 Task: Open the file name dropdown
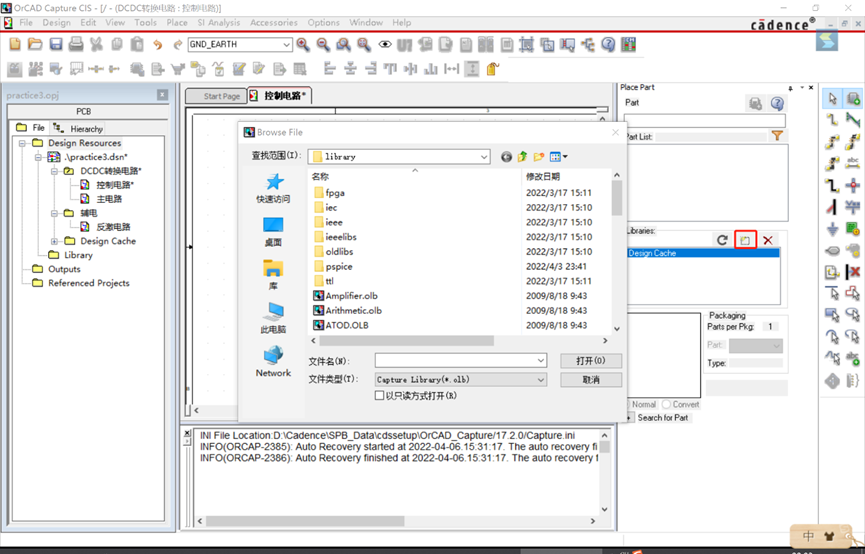[x=541, y=361]
